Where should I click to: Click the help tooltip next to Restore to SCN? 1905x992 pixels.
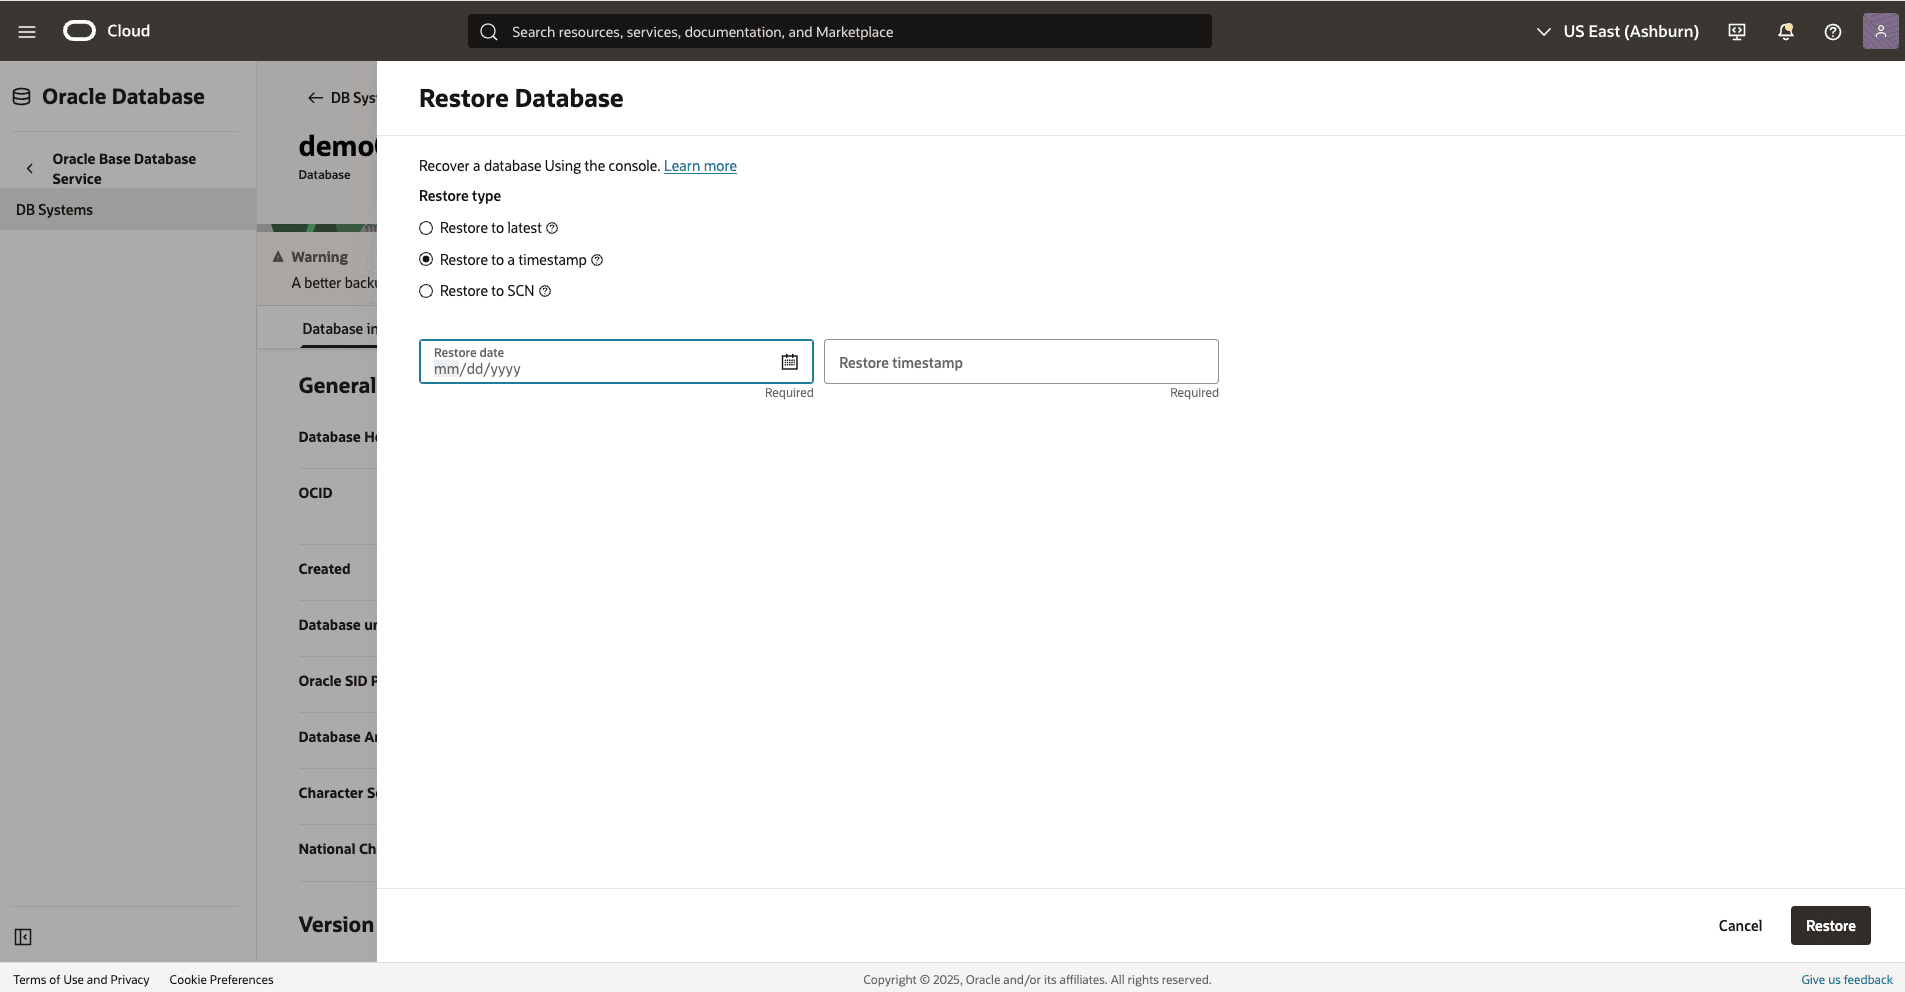544,291
